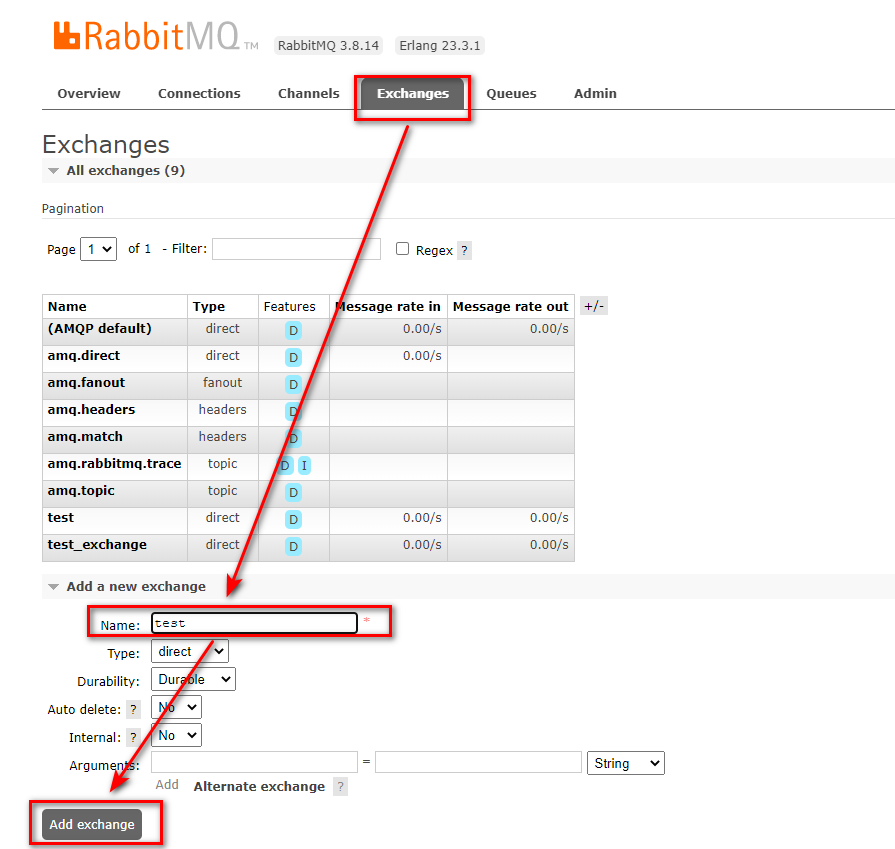This screenshot has height=849, width=895.
Task: Open the test_exchange exchange link
Action: (x=97, y=545)
